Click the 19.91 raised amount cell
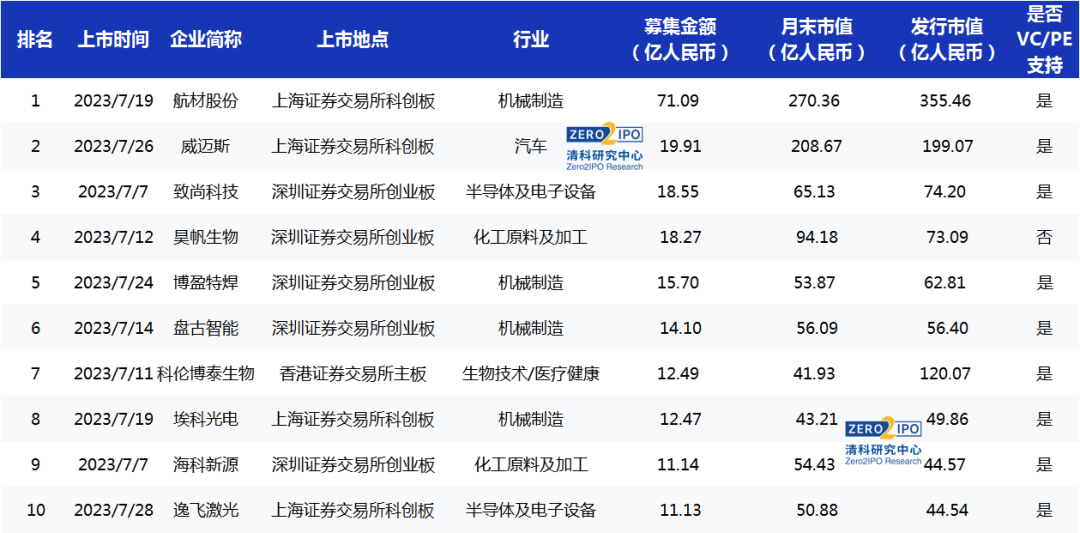Image resolution: width=1080 pixels, height=533 pixels. pyautogui.click(x=680, y=147)
